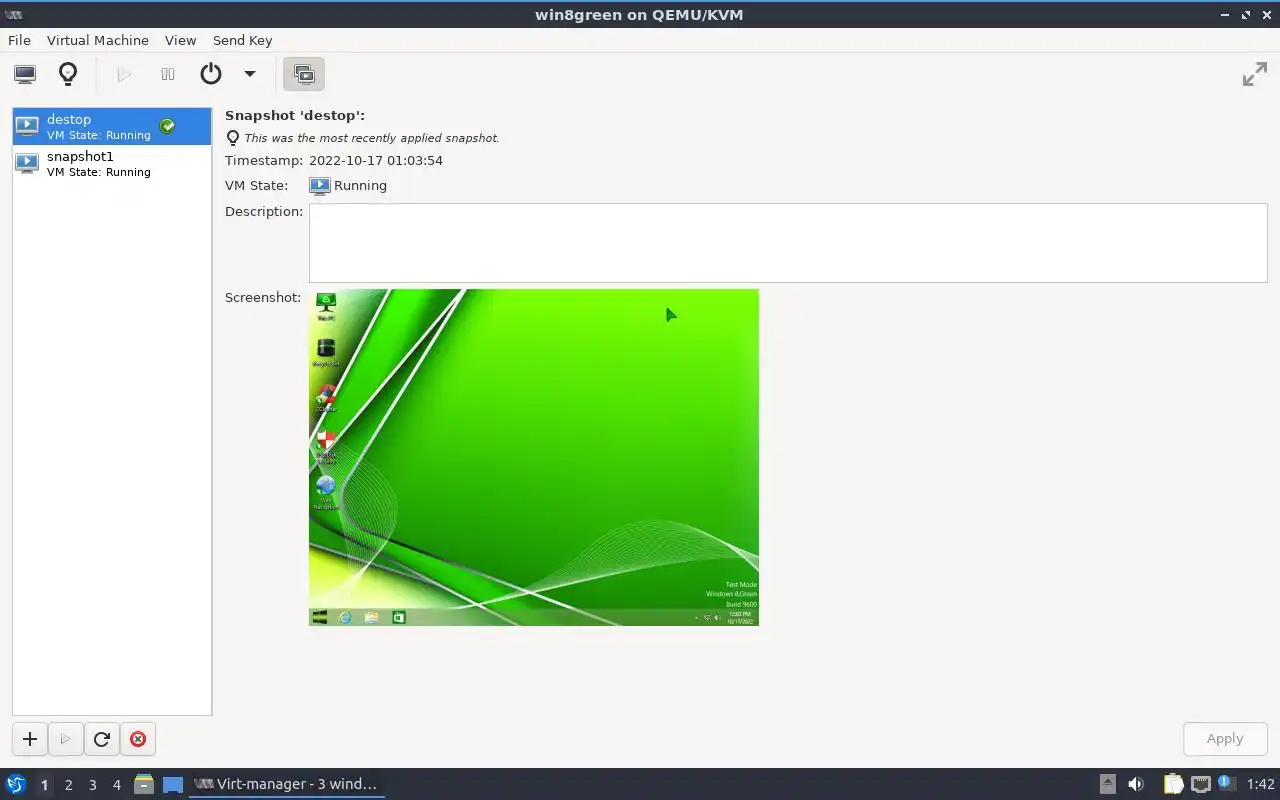Click the network tray icon

tap(1201, 784)
